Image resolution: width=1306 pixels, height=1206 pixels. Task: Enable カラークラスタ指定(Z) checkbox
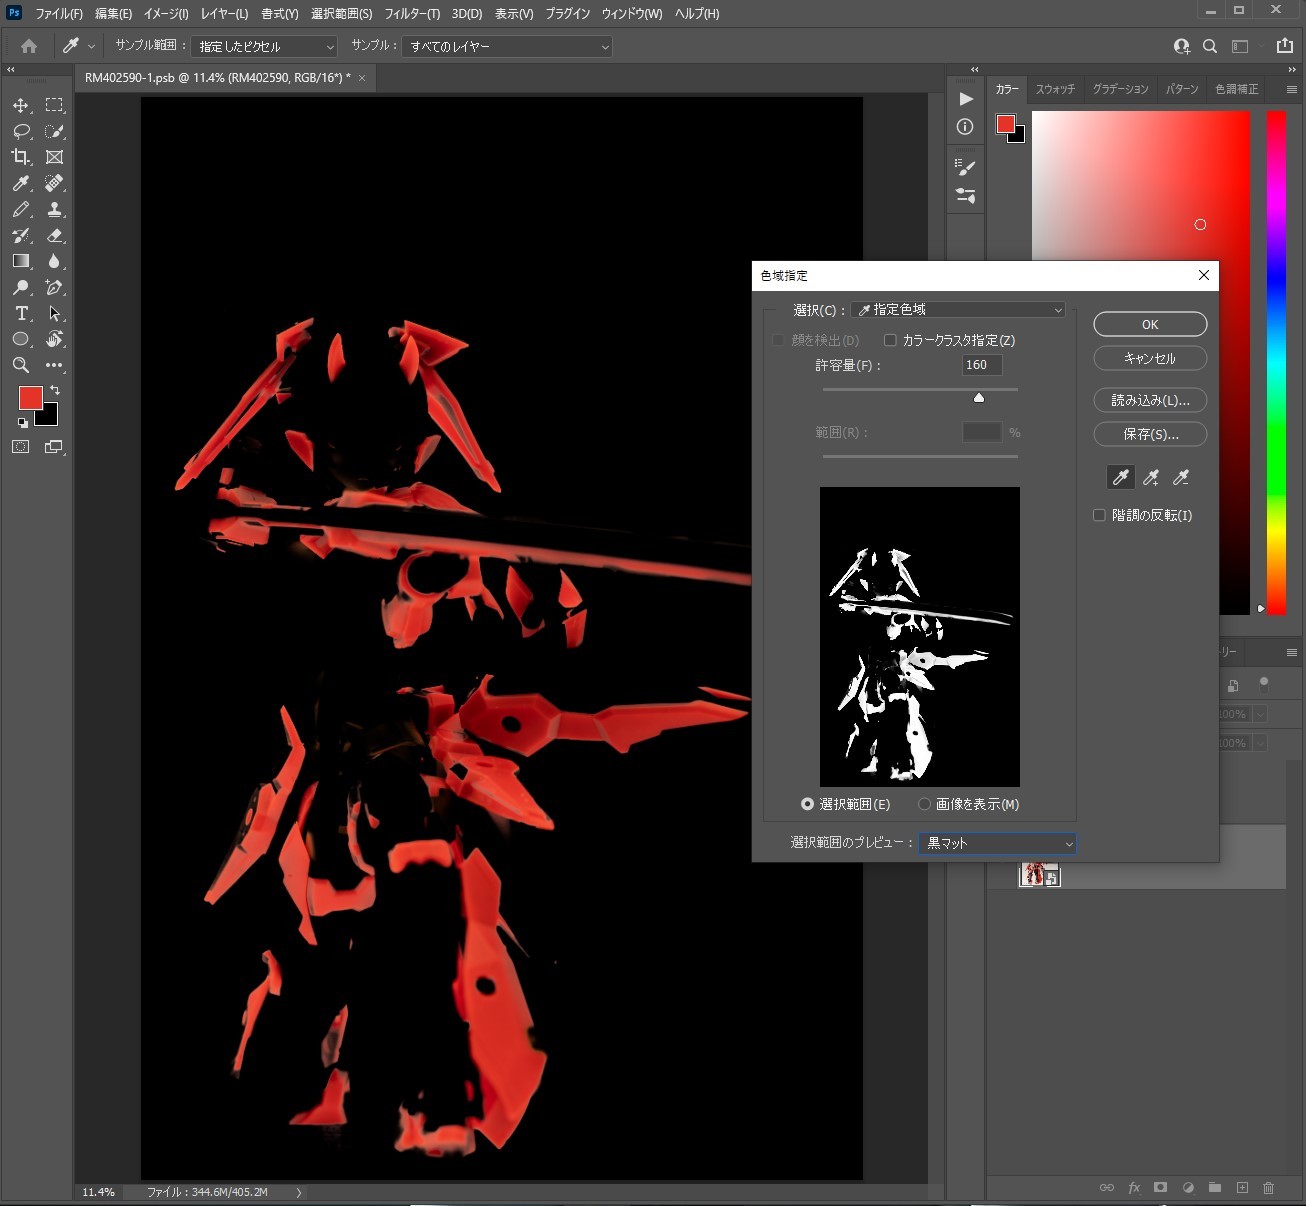(890, 340)
